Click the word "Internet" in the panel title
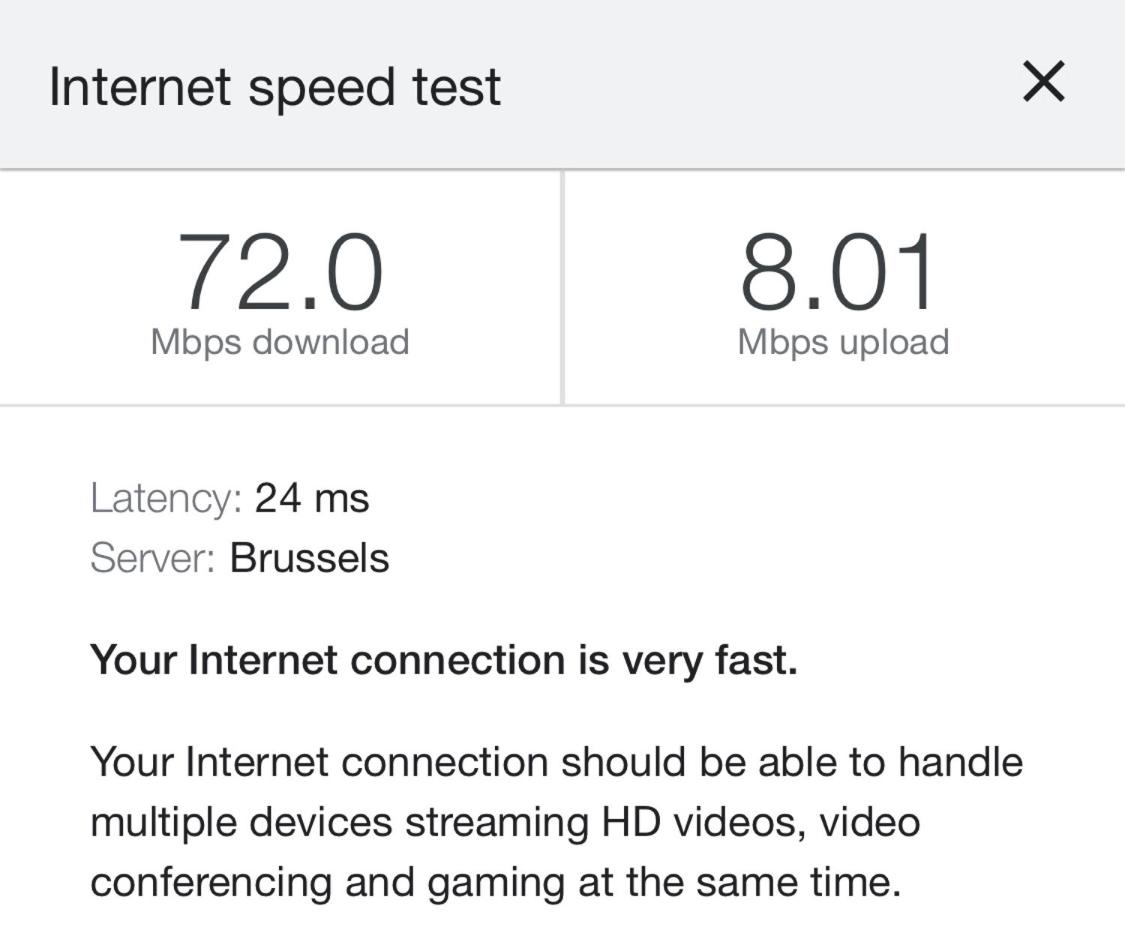The height and width of the screenshot is (933, 1125). pos(139,86)
